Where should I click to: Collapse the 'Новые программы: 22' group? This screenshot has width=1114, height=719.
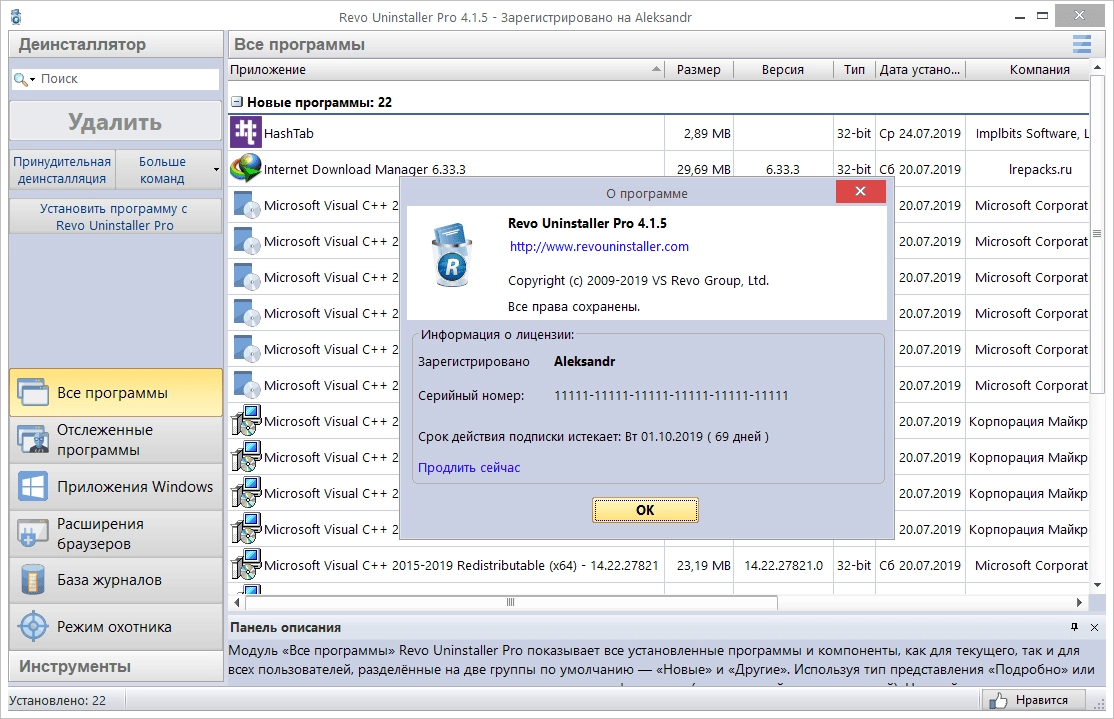[x=237, y=102]
